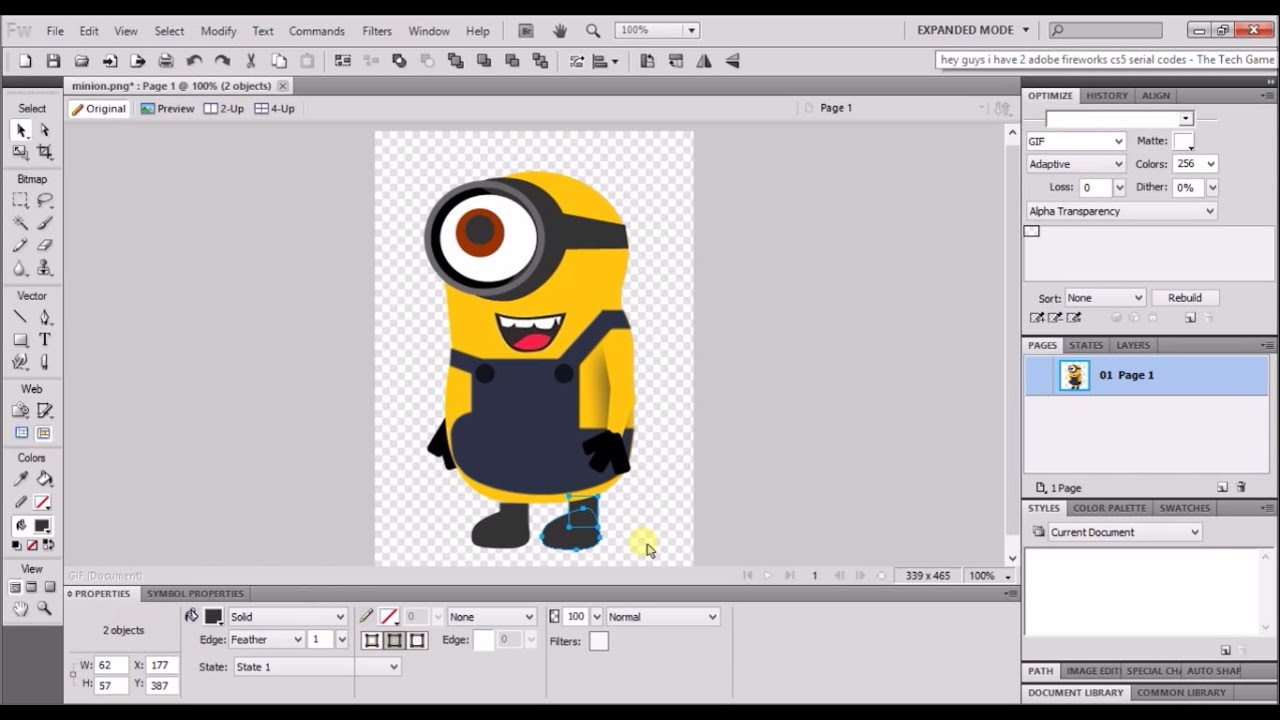Open the Edge Feather dropdown
Screen dimensions: 1280x720
click(x=266, y=640)
